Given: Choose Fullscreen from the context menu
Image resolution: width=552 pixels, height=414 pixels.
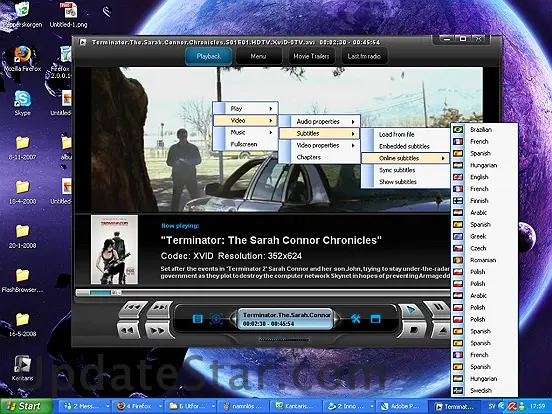Looking at the screenshot, I should 246,144.
